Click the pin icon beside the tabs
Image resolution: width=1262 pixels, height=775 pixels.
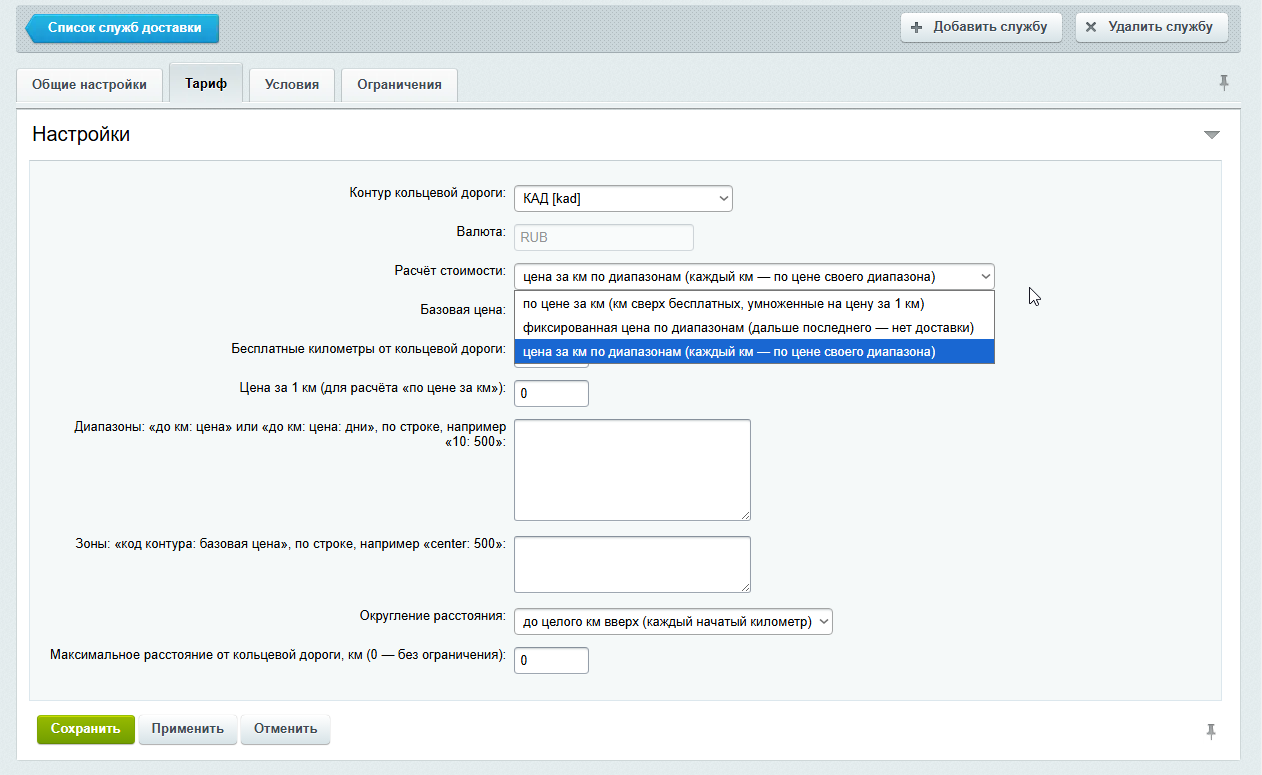tap(1224, 83)
